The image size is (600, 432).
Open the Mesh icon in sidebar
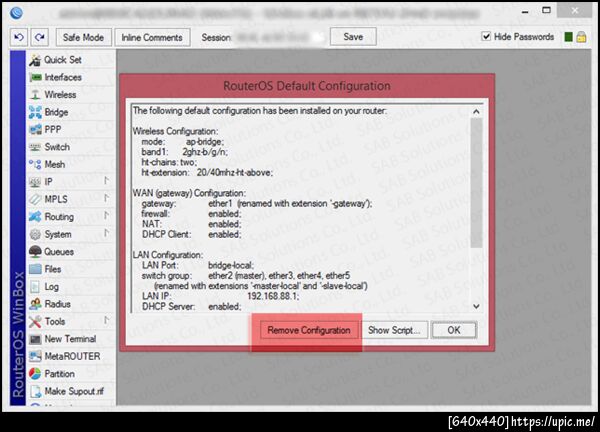point(35,165)
